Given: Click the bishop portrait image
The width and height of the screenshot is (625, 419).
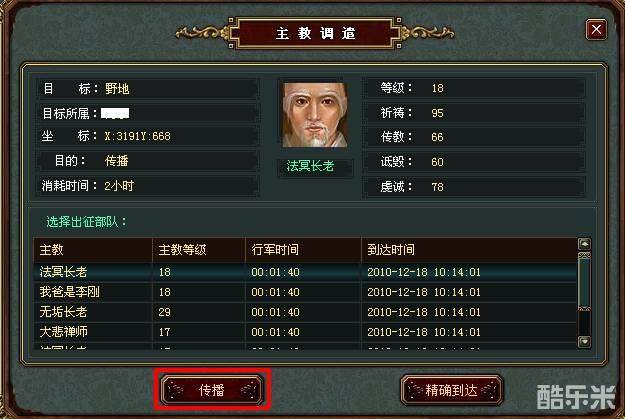Looking at the screenshot, I should tap(315, 115).
